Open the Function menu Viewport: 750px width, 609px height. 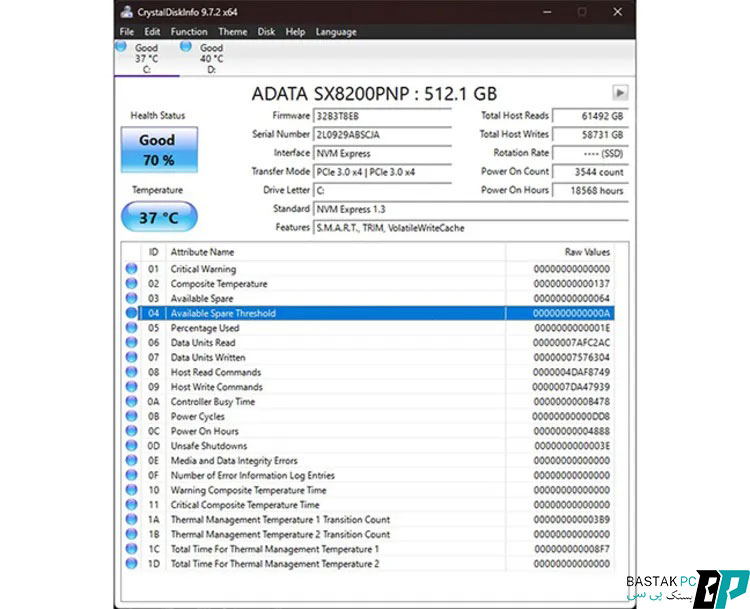click(189, 32)
